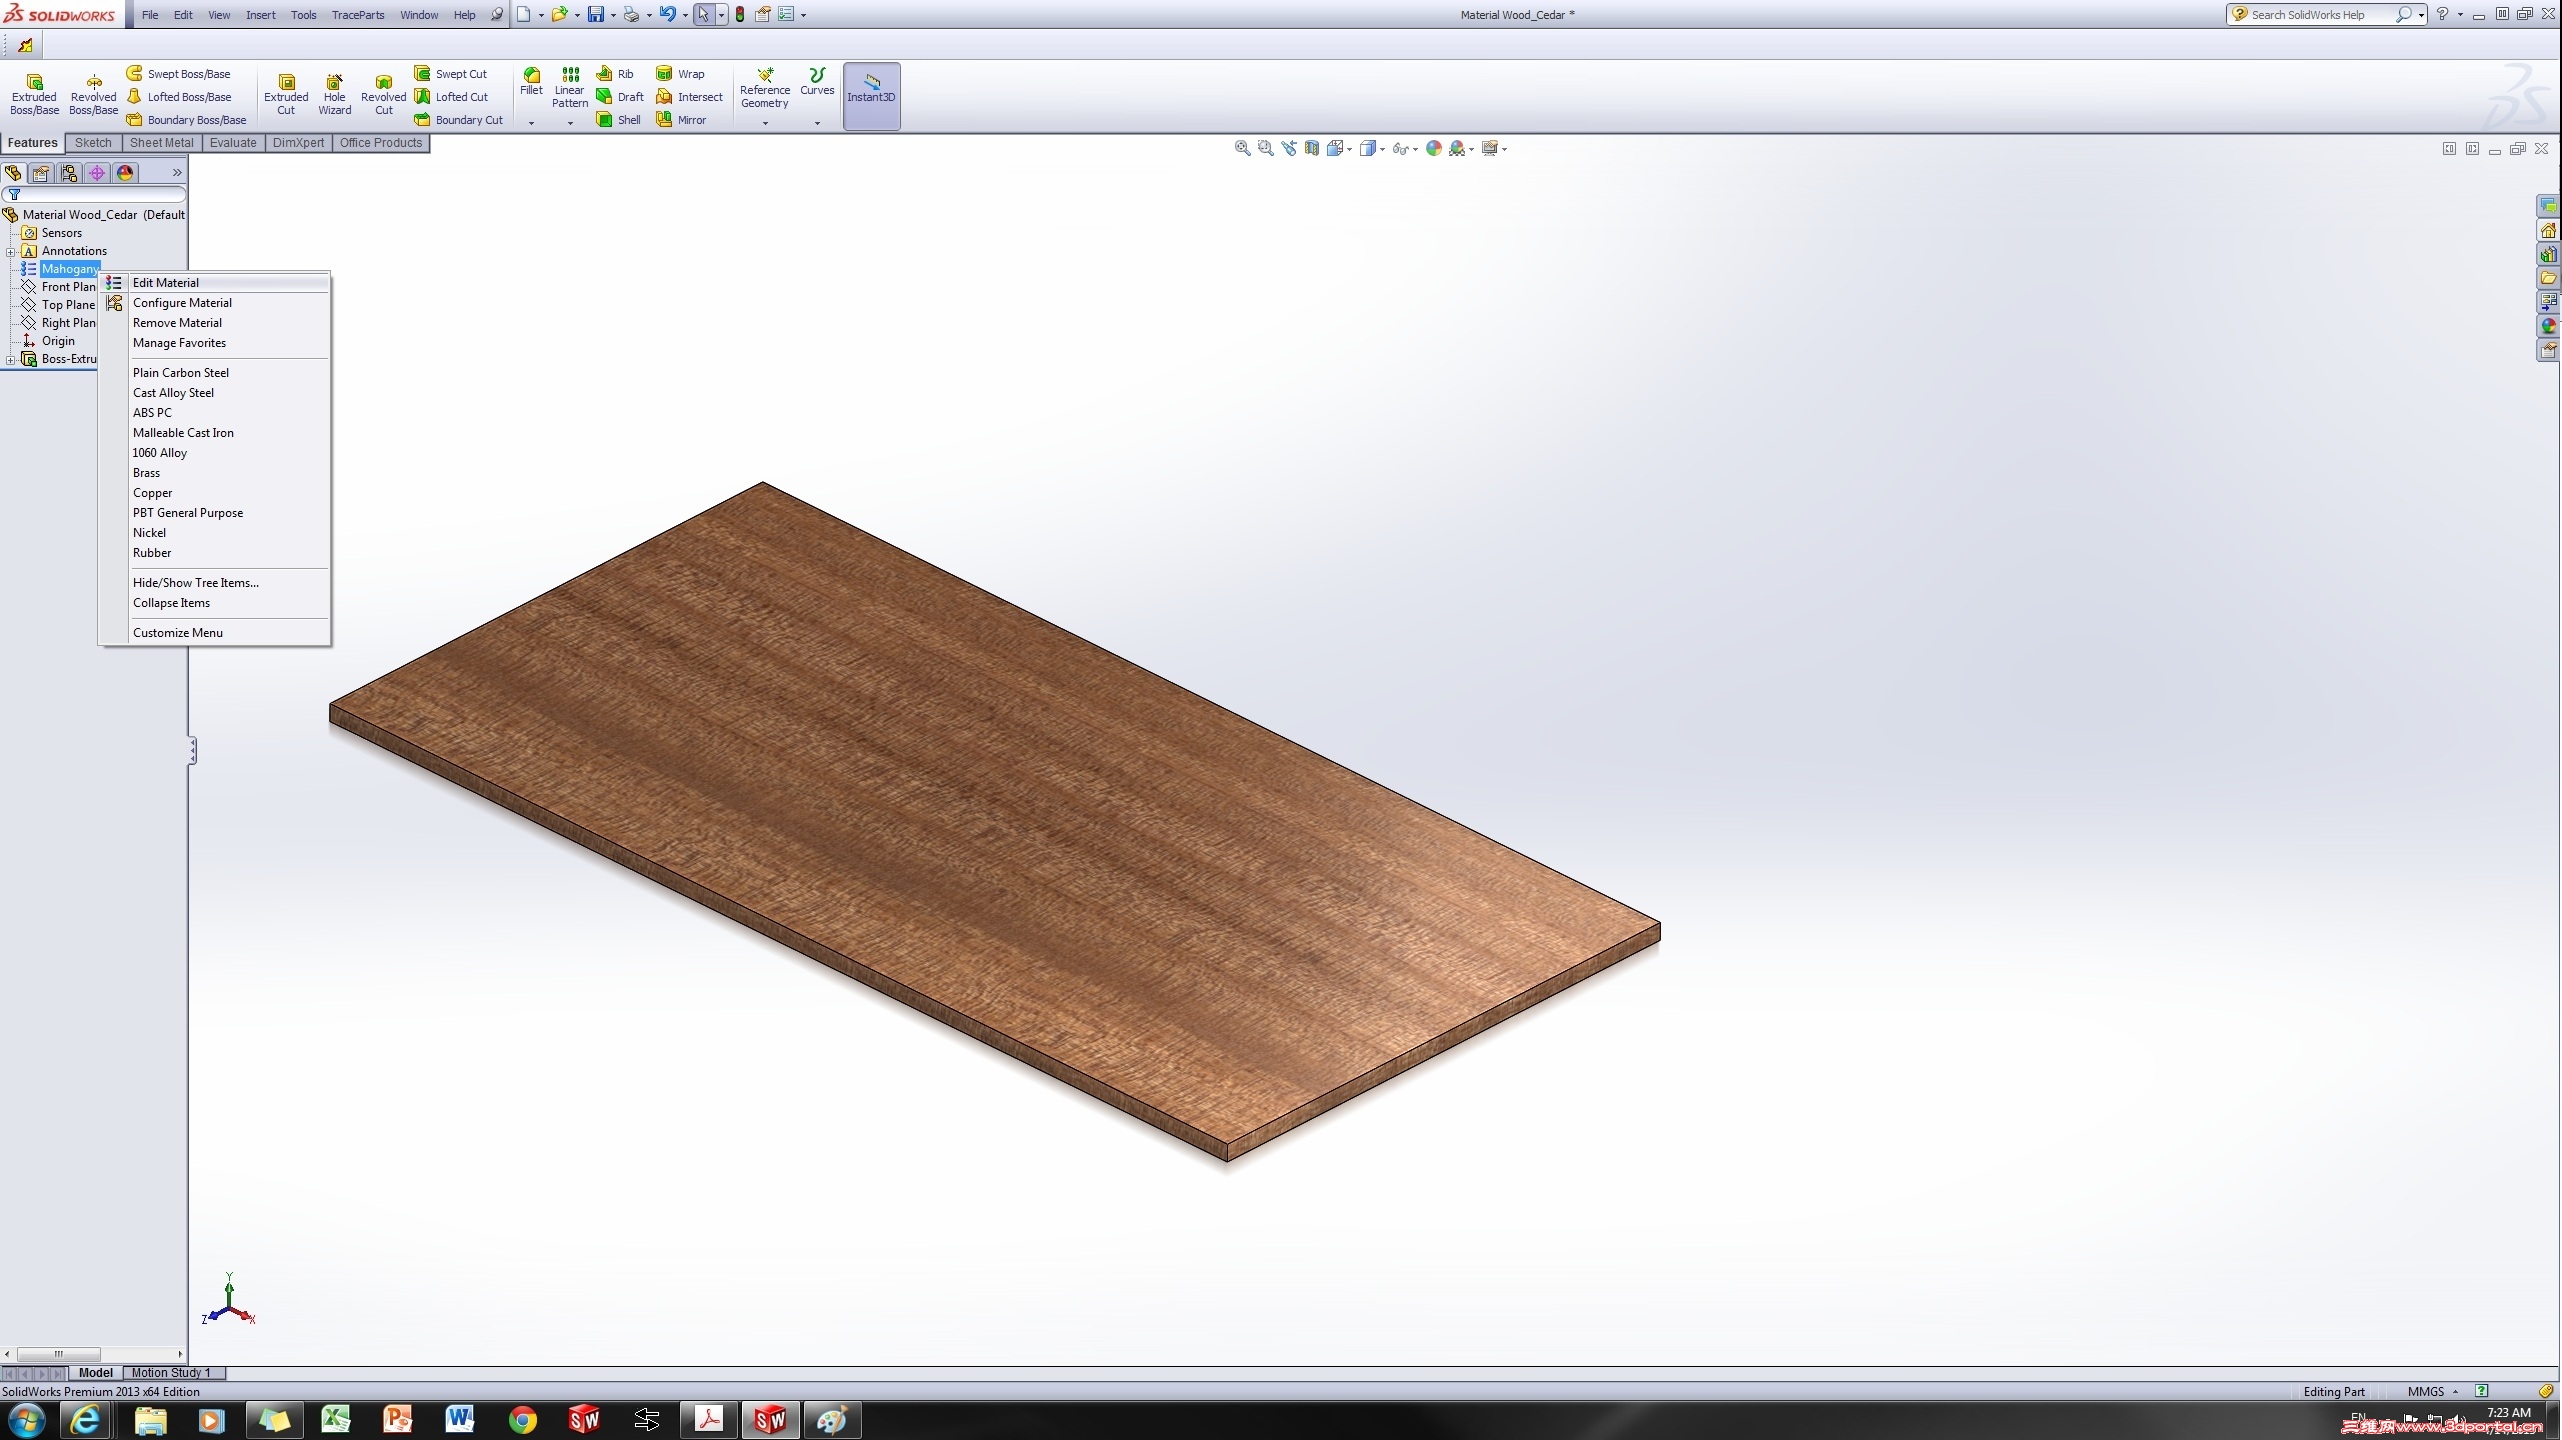
Task: Choose the Rib tool
Action: (x=616, y=74)
